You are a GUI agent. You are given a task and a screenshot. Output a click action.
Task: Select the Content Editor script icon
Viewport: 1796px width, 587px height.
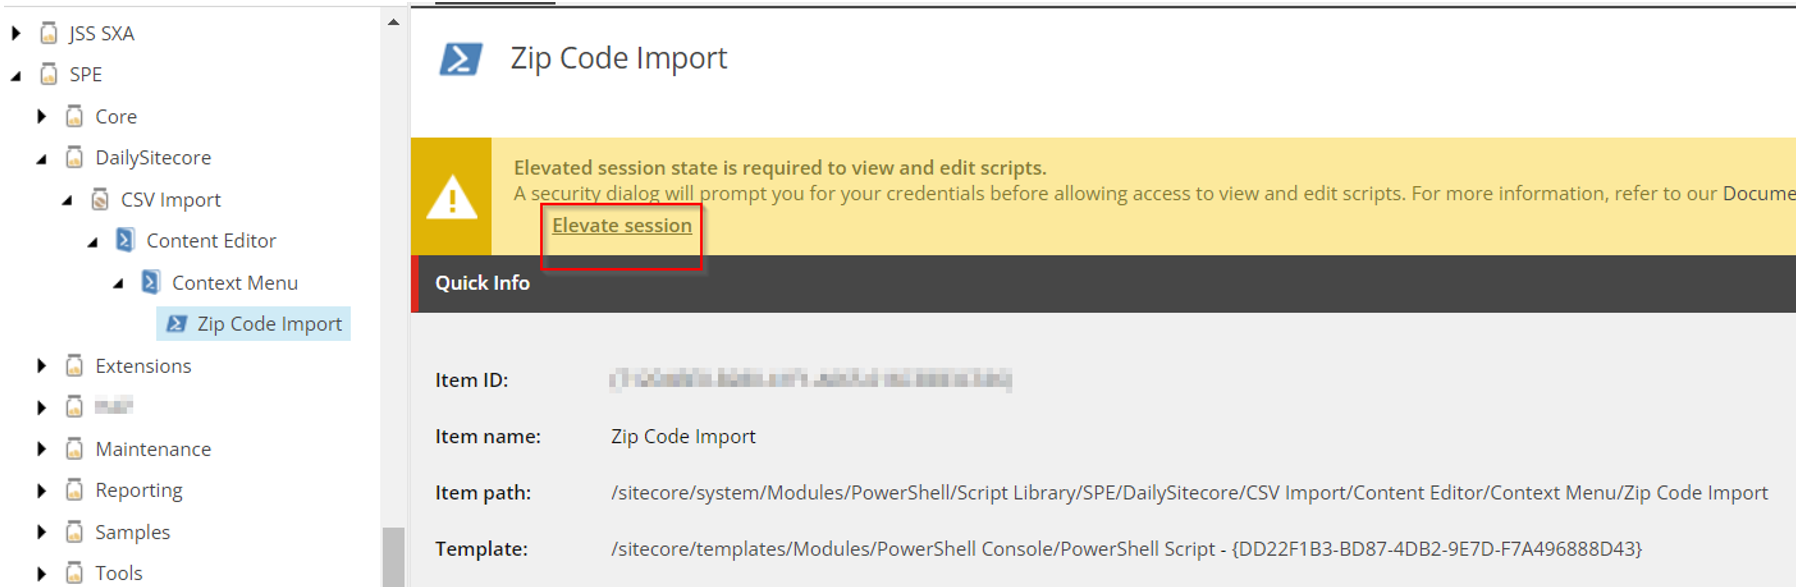[125, 240]
